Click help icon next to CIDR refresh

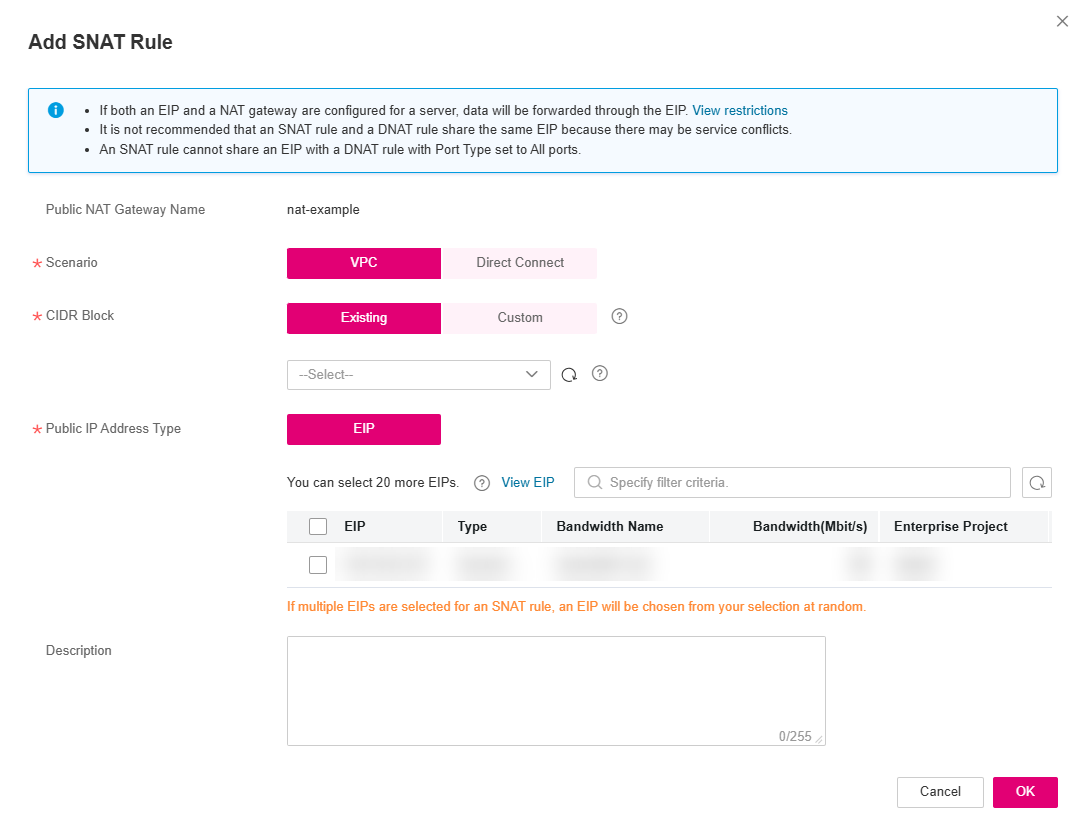coord(600,373)
